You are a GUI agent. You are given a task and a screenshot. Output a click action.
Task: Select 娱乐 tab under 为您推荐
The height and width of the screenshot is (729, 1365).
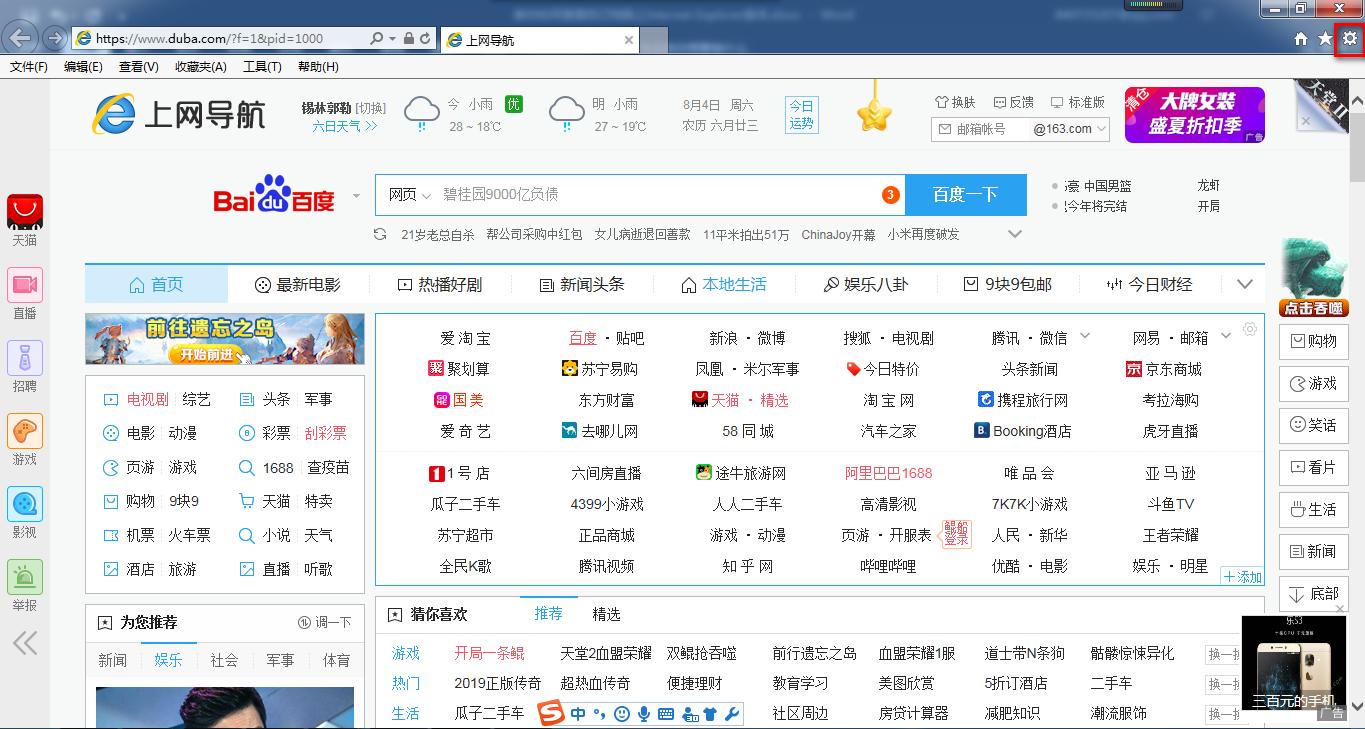[x=168, y=660]
